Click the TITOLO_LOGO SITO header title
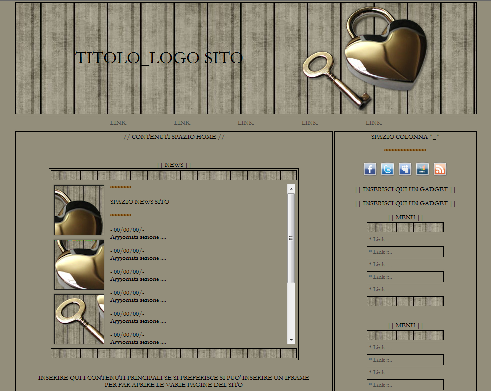This screenshot has width=491, height=391. 159,58
